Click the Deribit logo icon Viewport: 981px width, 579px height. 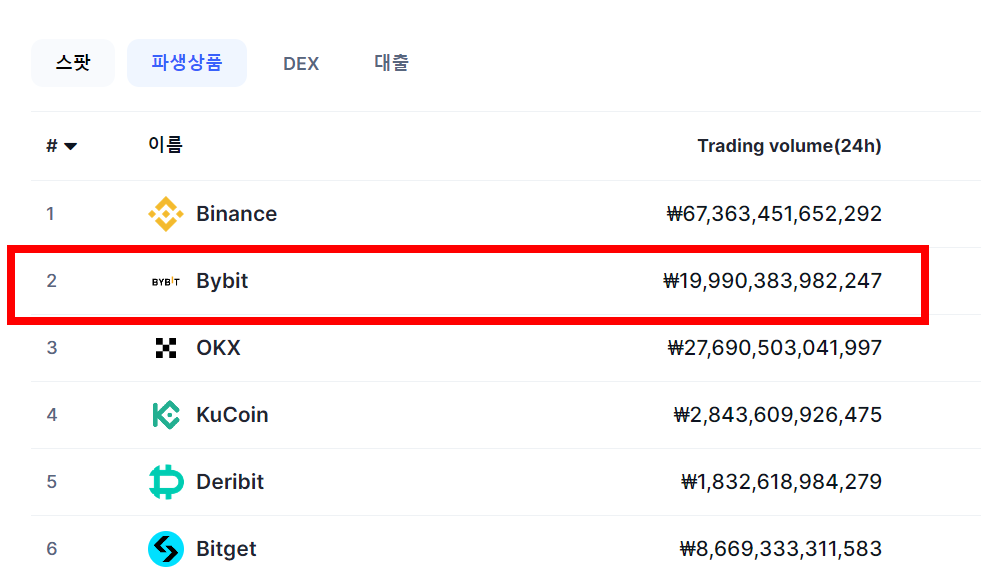(x=166, y=482)
